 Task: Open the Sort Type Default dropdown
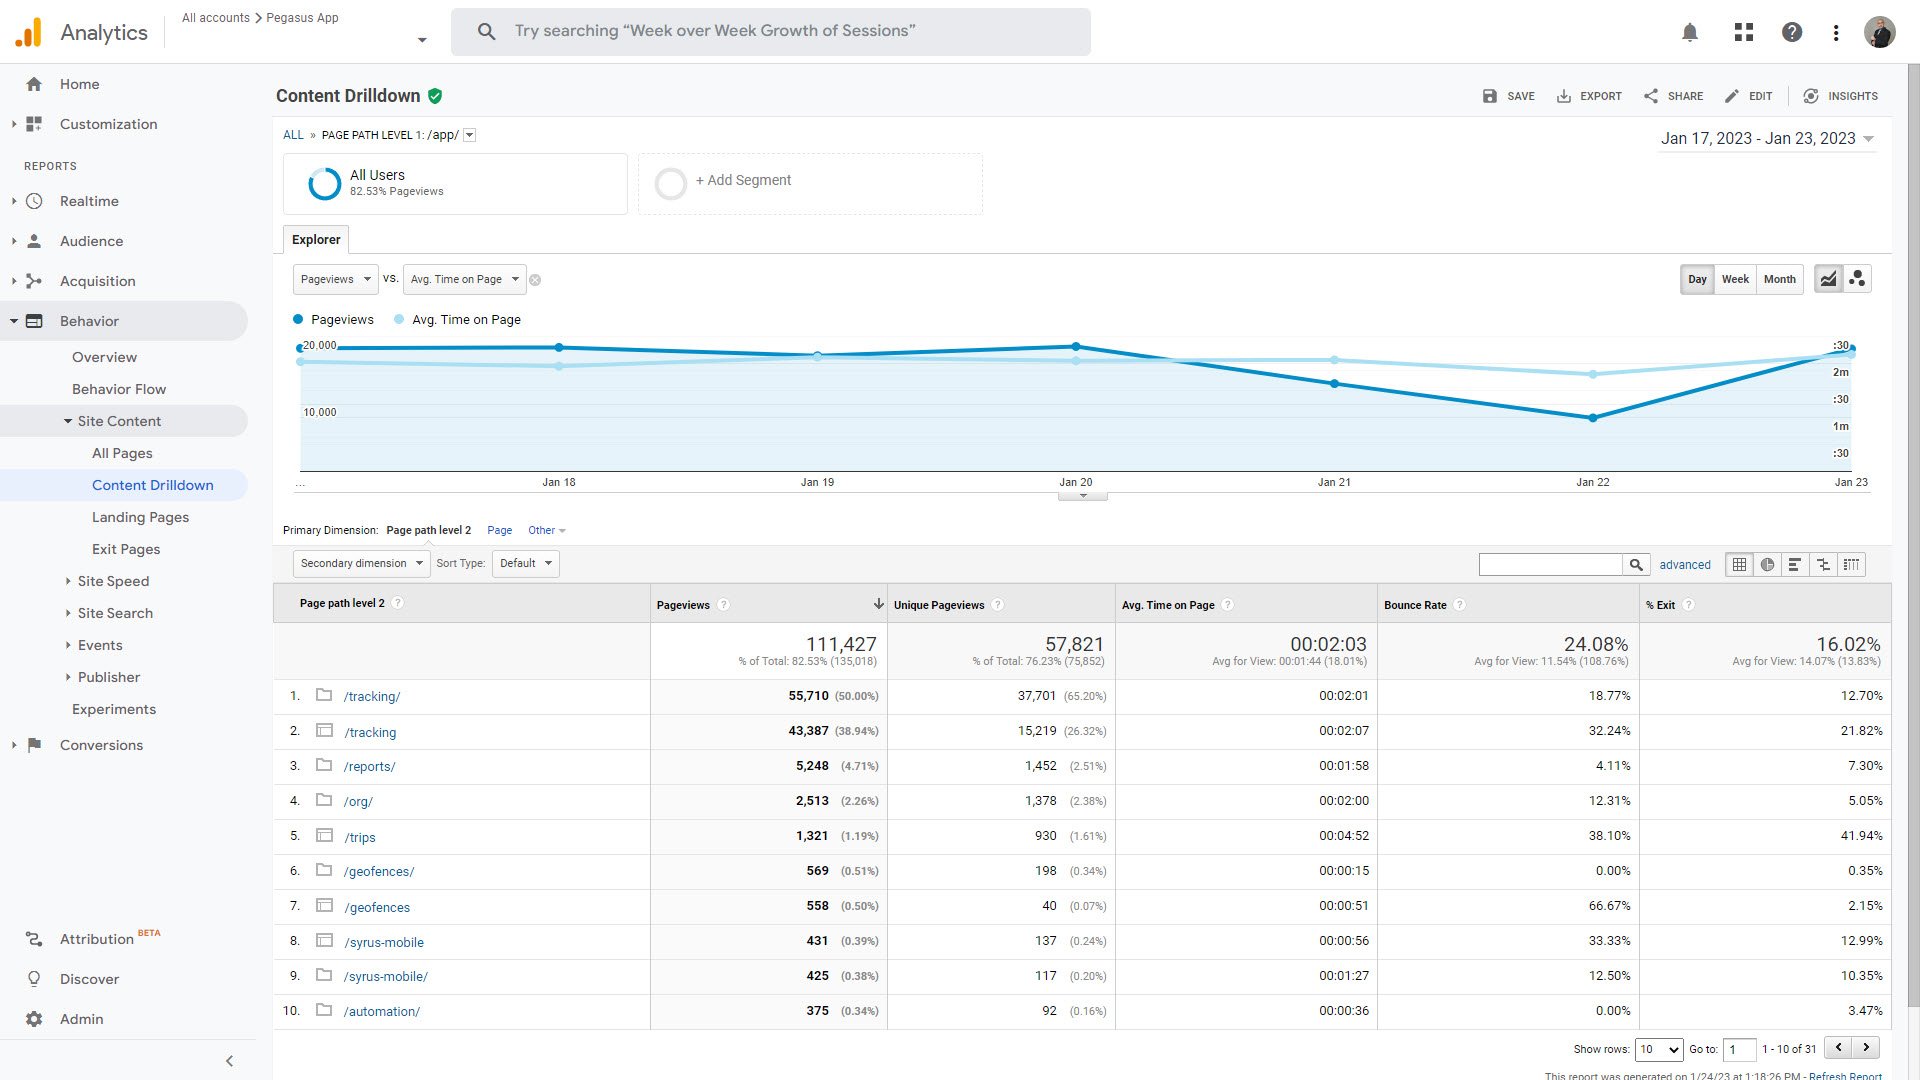pos(525,563)
